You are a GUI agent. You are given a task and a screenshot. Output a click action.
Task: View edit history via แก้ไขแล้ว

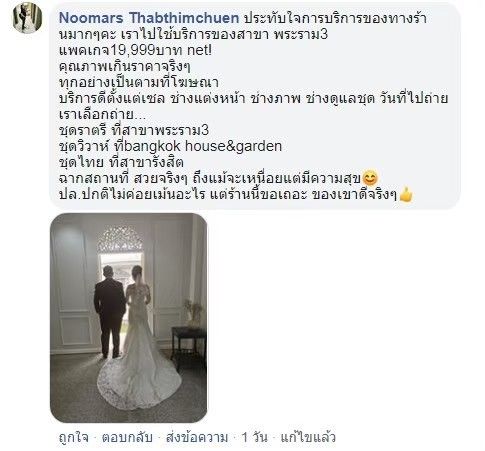308,437
